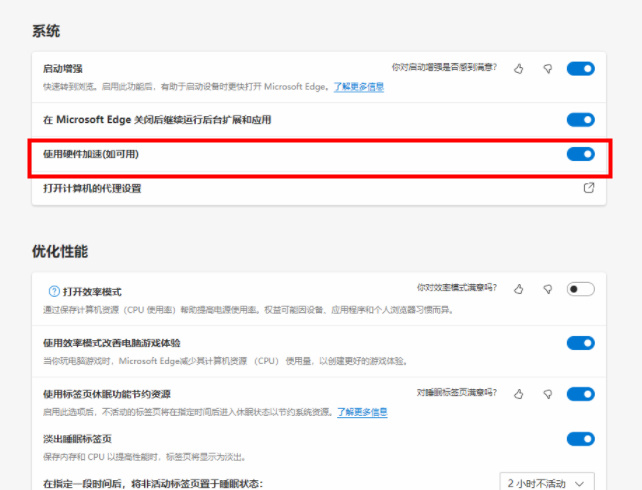
Task: Toggle the 启动增强 switch
Action: (581, 68)
